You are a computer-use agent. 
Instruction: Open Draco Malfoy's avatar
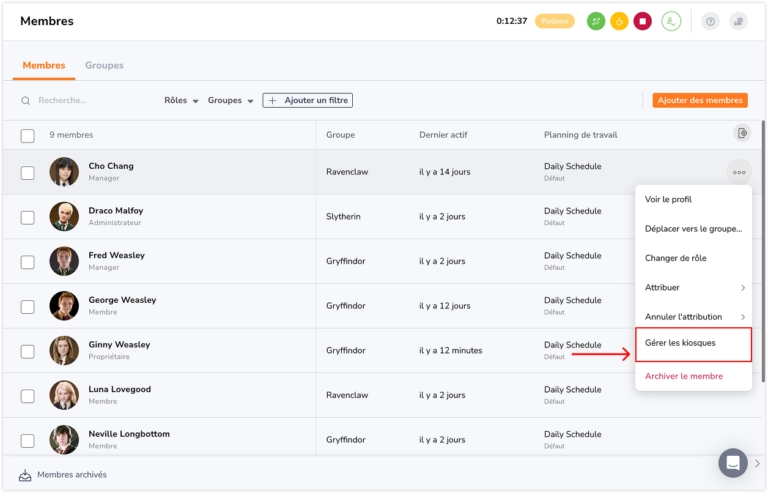point(64,216)
